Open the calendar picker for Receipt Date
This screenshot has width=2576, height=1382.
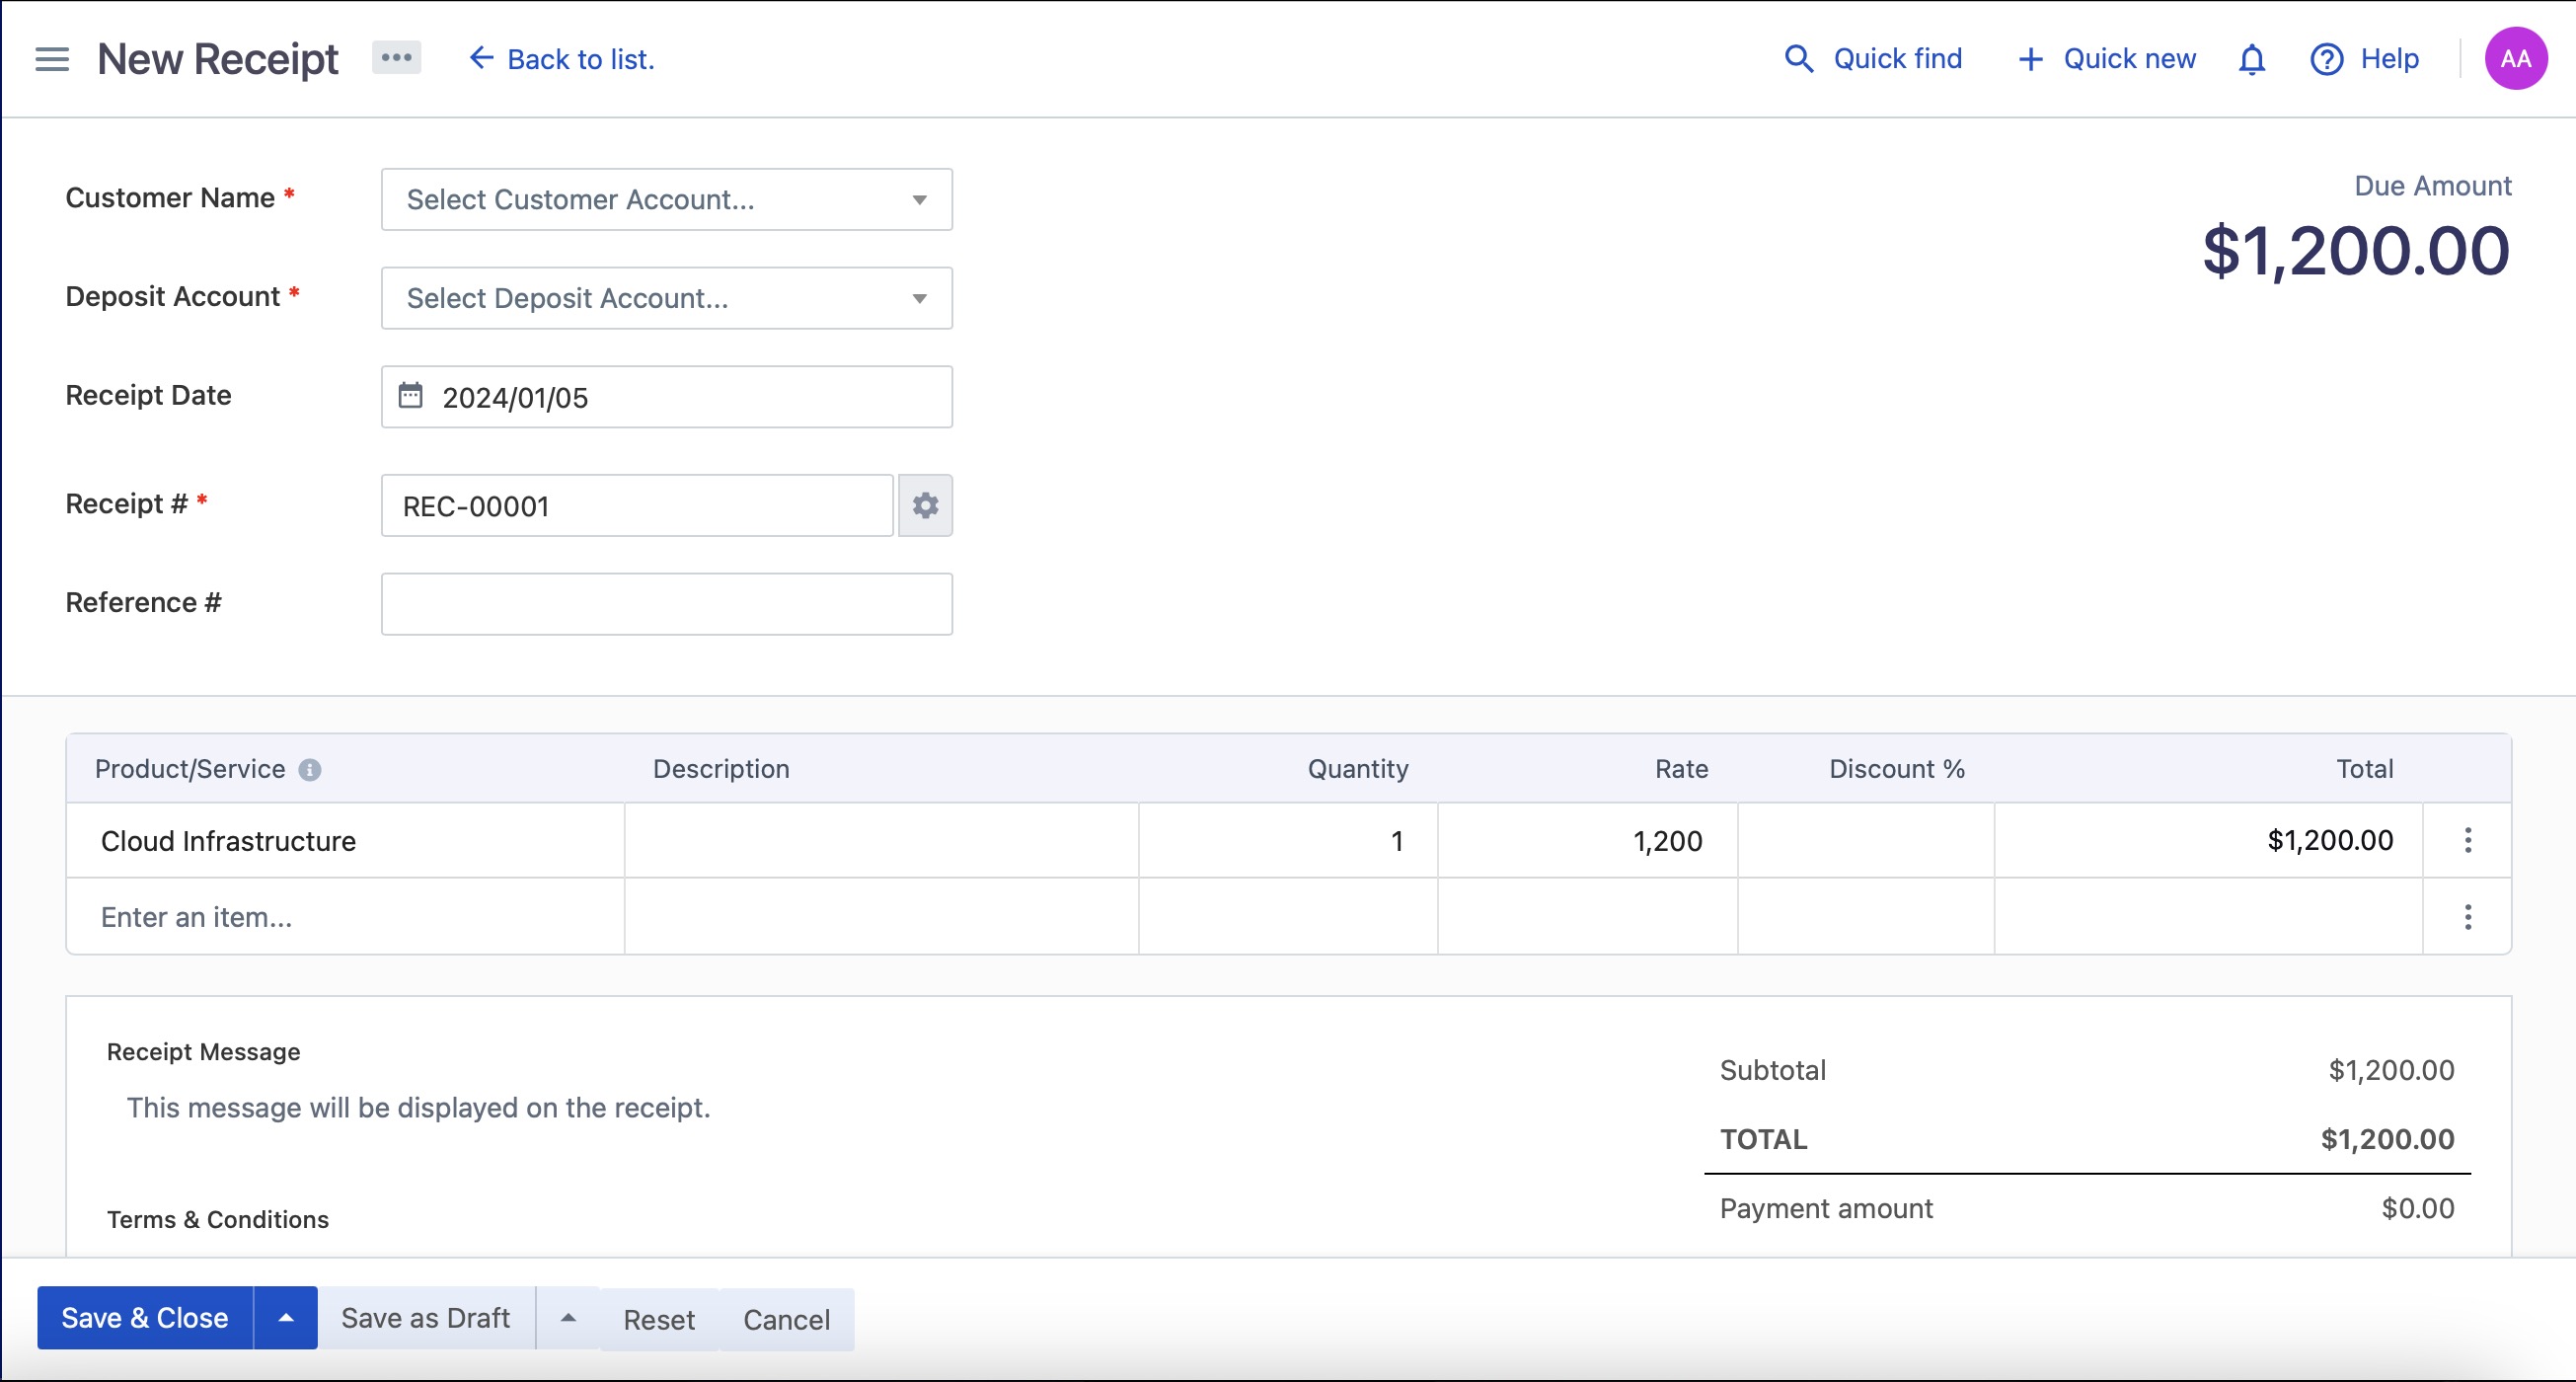pyautogui.click(x=413, y=396)
